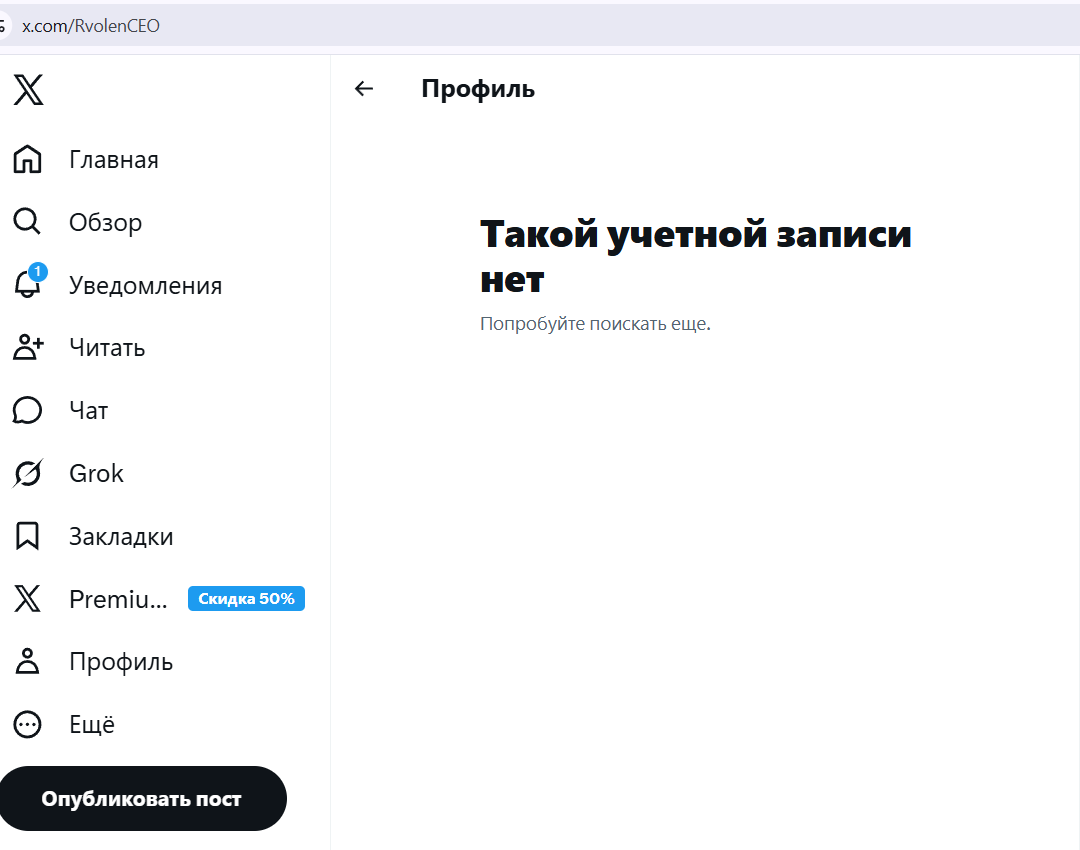Screen dimensions: 1080x850
Task: Launch Grok assistant from sidebar
Action: (27, 473)
